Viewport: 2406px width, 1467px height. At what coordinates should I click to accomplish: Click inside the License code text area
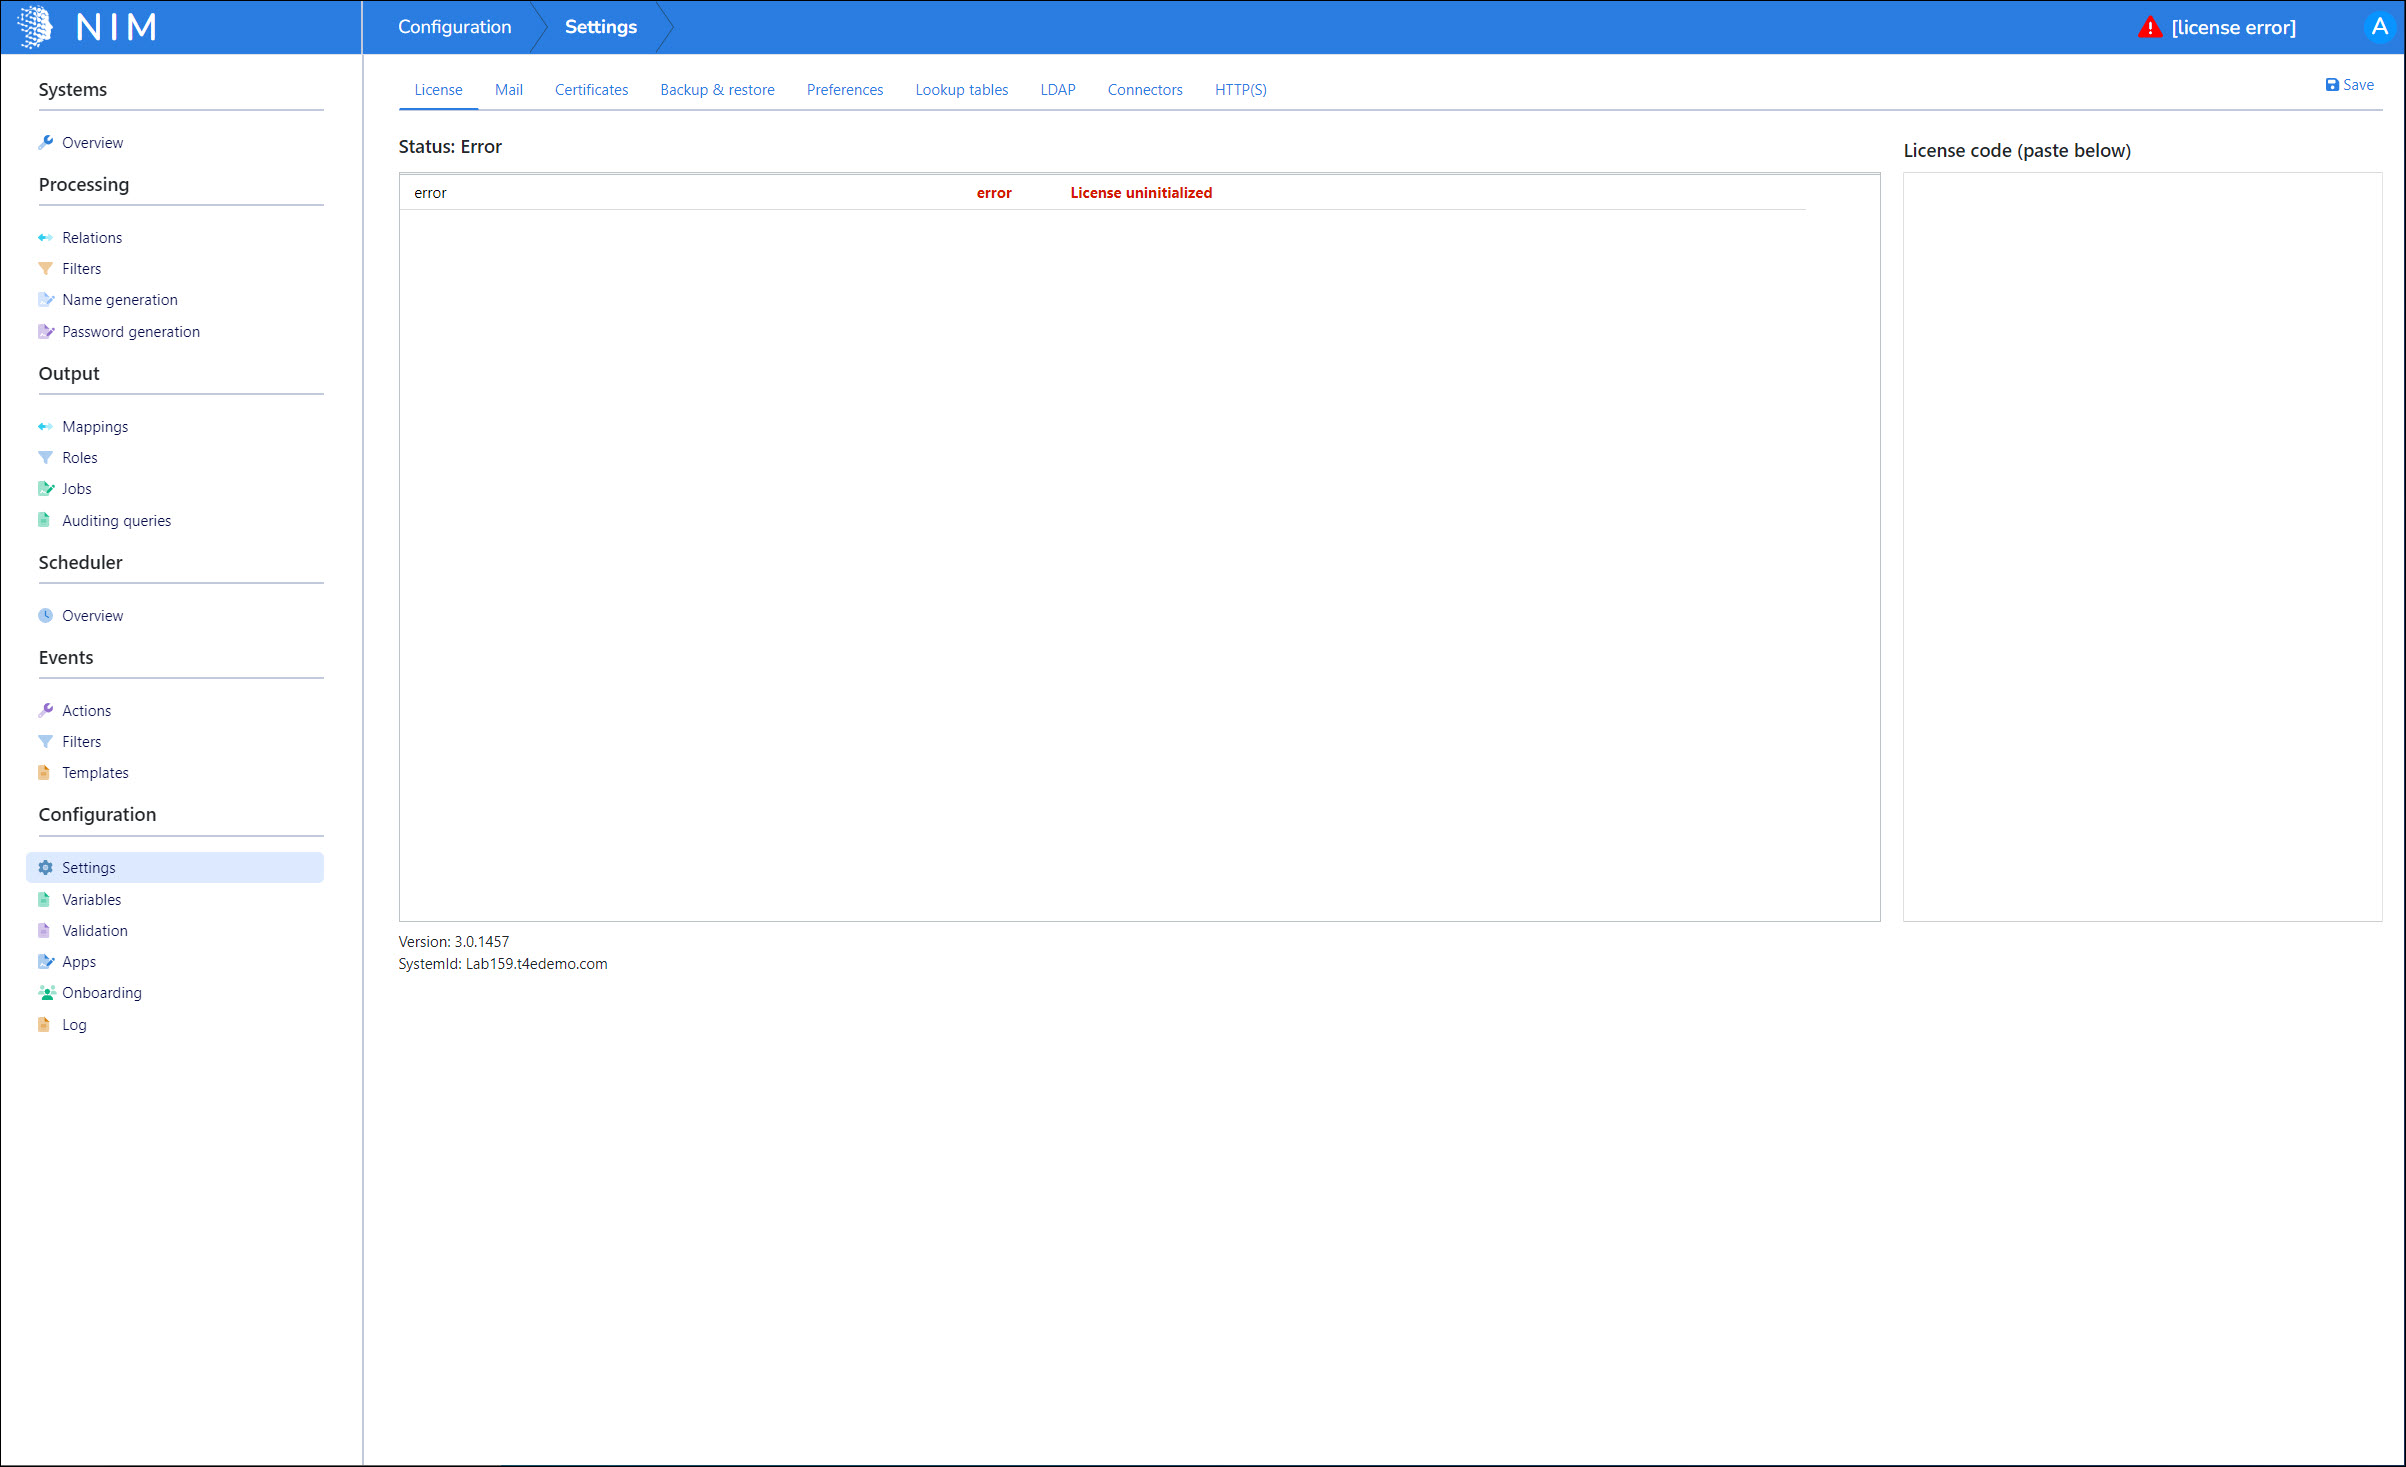tap(2141, 546)
